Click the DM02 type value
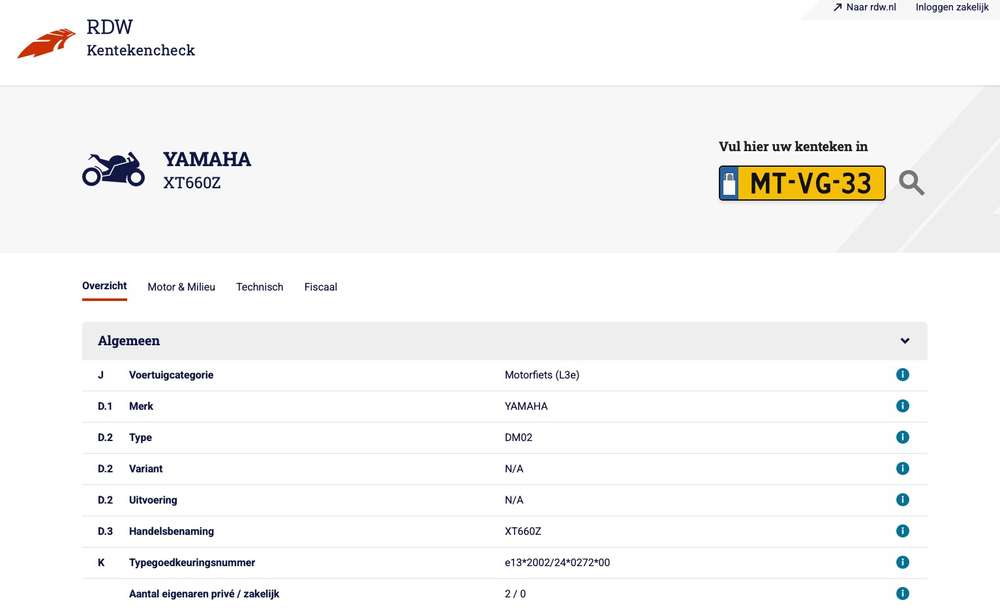 pyautogui.click(x=518, y=438)
